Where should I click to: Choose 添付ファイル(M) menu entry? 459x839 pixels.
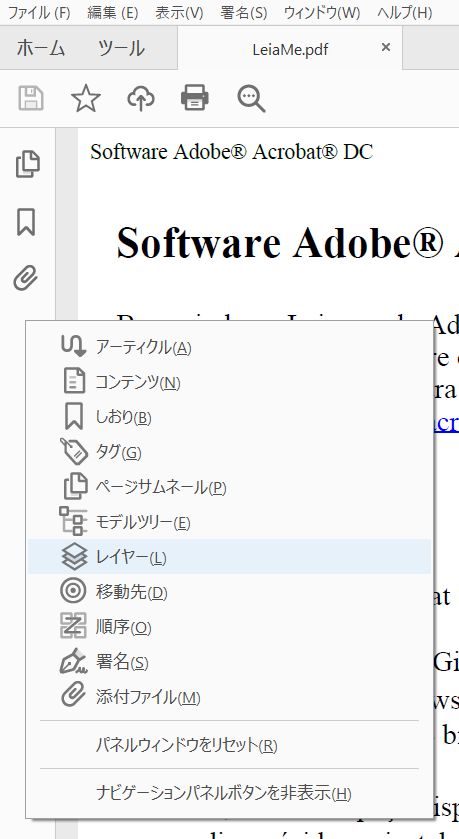pos(229,697)
